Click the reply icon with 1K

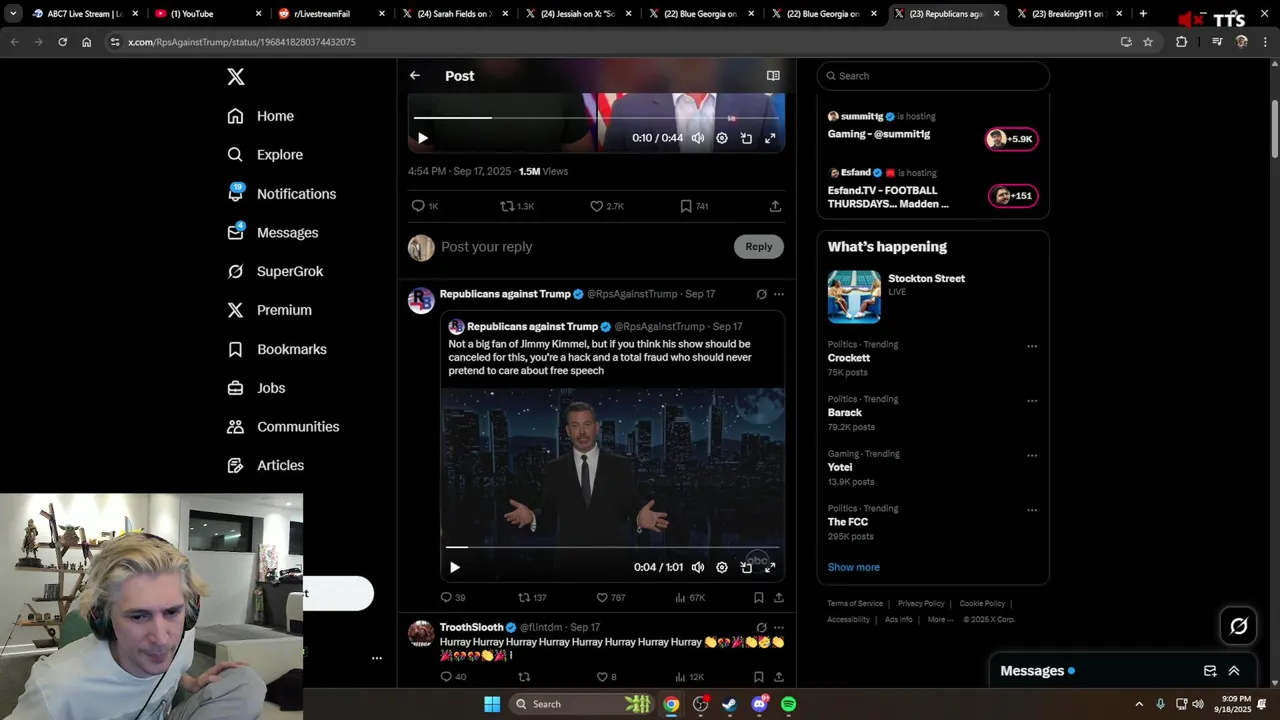[425, 206]
